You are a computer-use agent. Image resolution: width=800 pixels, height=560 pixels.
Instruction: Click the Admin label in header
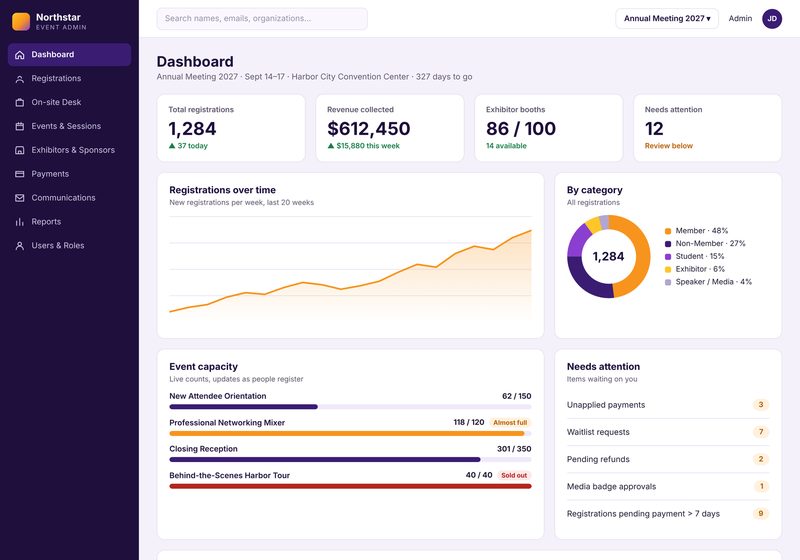740,18
